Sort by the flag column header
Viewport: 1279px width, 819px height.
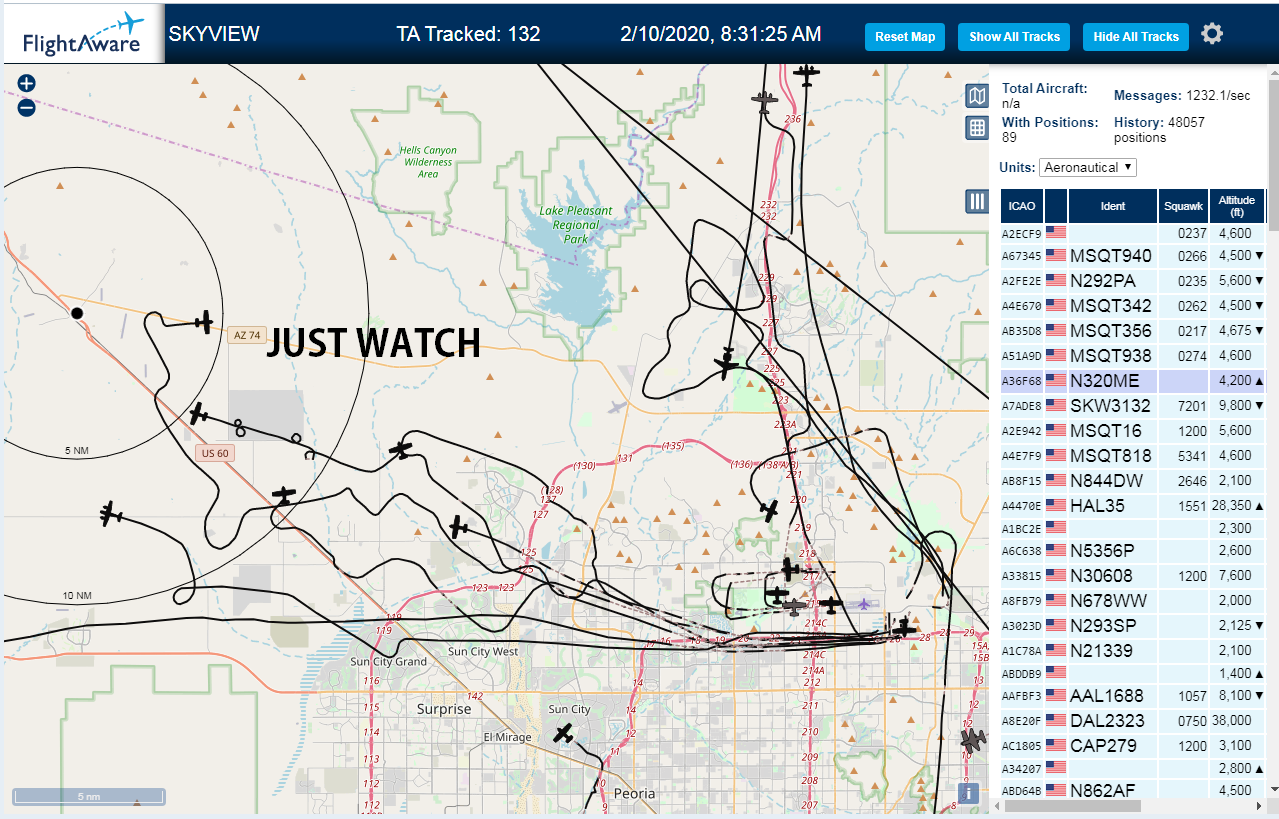click(x=1056, y=206)
